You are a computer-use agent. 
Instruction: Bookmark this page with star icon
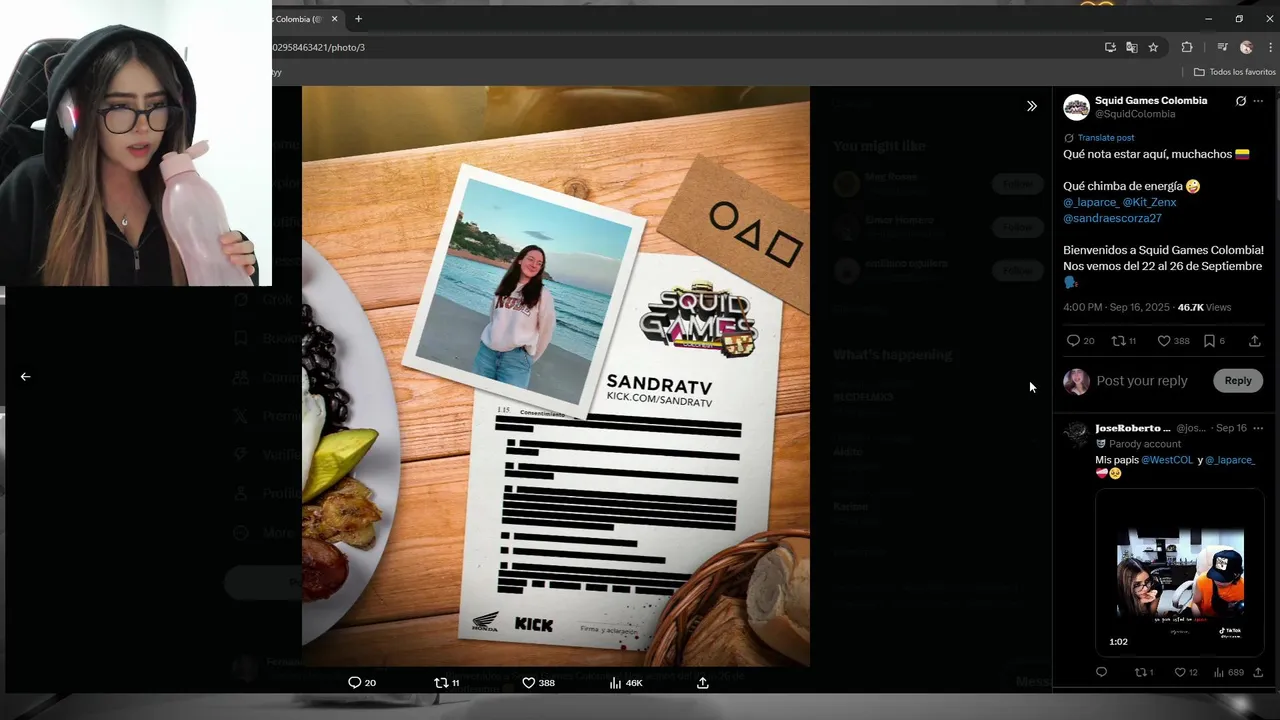tap(1153, 47)
